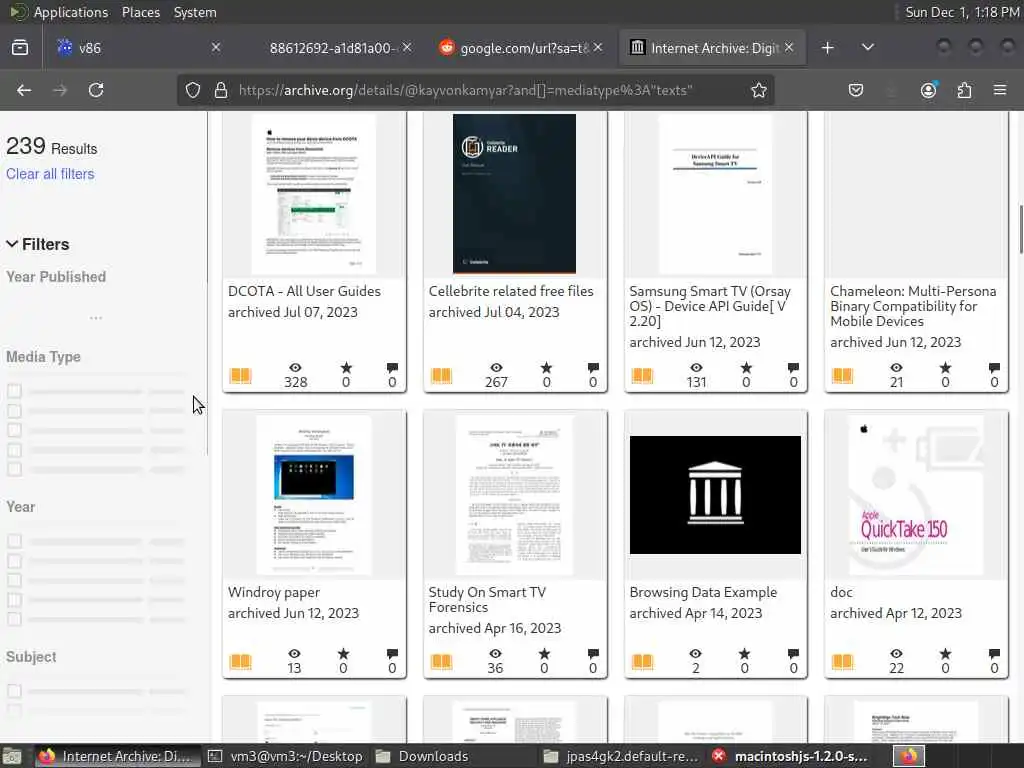Click the Firefox icon at taskbar right
The image size is (1024, 768).
point(908,756)
